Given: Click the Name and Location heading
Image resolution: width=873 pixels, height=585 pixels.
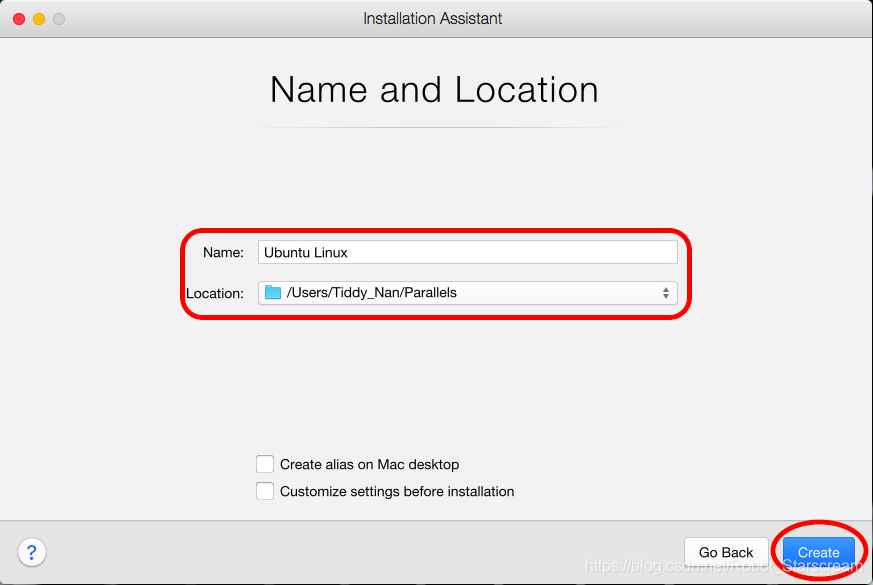Looking at the screenshot, I should click(434, 90).
